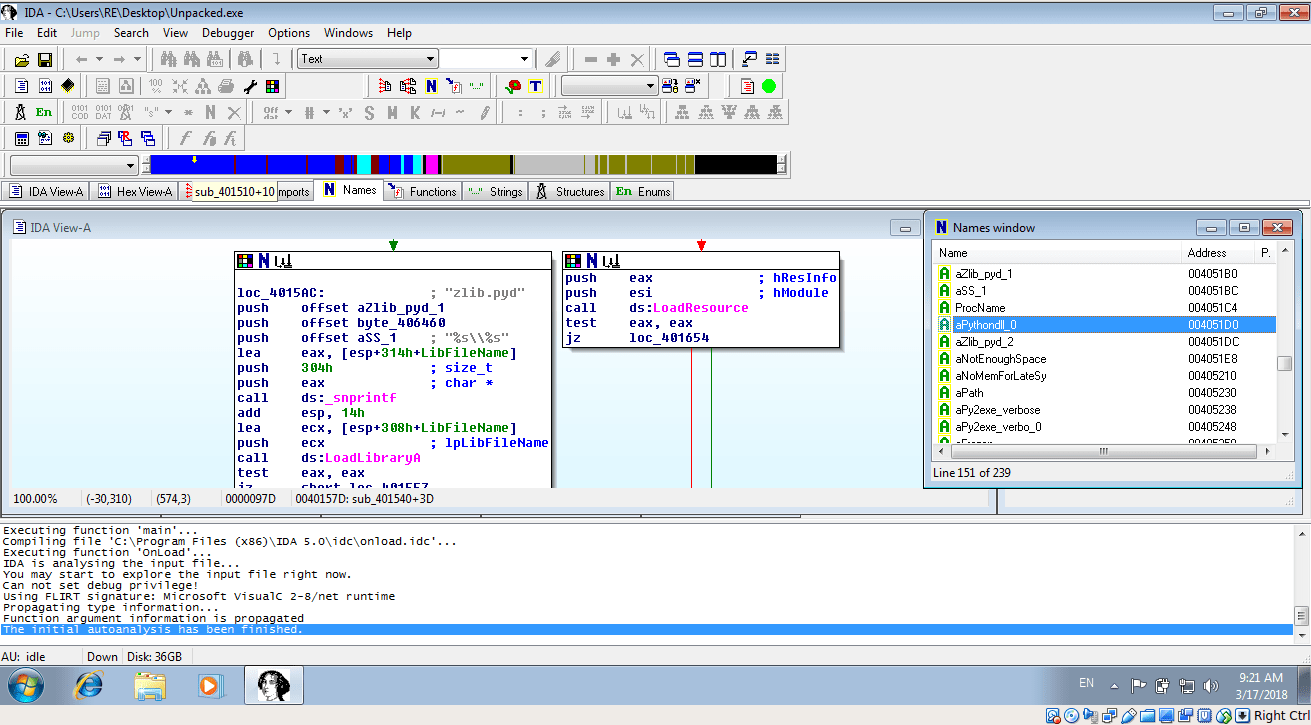Viewport: 1311px width, 725px height.
Task: Switch to the Hex View-A tab
Action: click(135, 191)
